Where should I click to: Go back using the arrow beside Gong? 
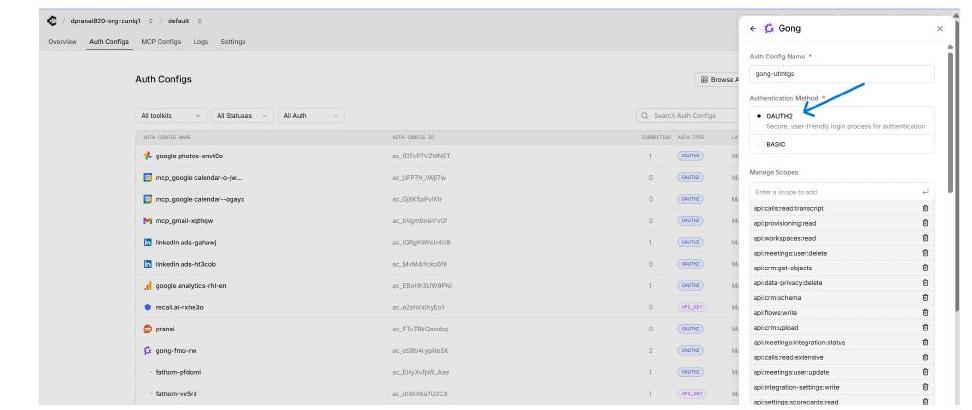click(x=753, y=29)
